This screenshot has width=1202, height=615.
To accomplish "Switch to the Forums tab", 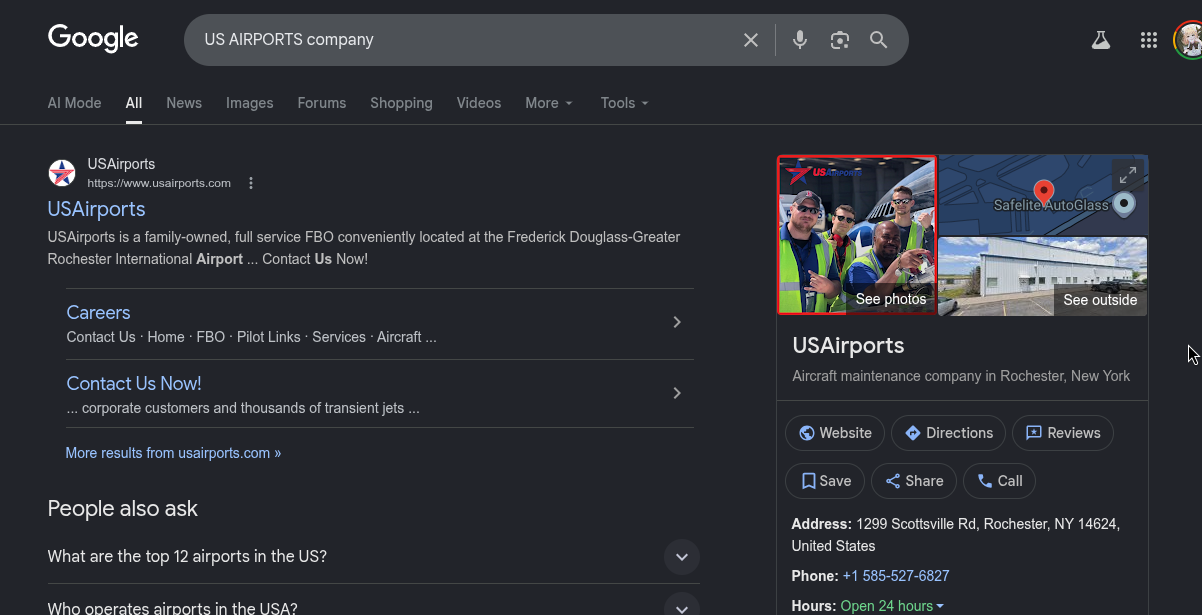I will [322, 103].
